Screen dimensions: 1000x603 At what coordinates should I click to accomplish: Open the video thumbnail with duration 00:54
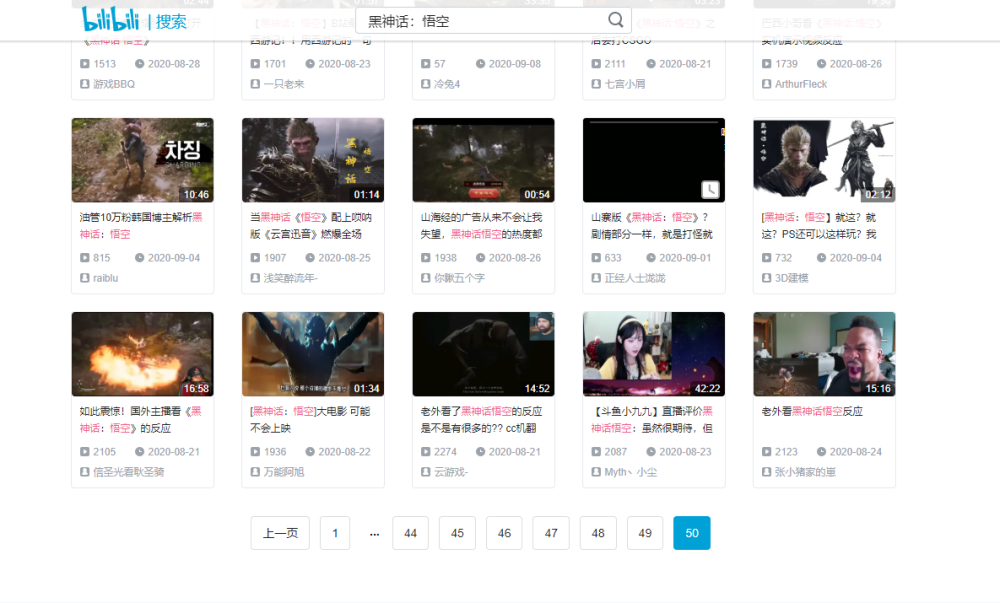point(483,160)
